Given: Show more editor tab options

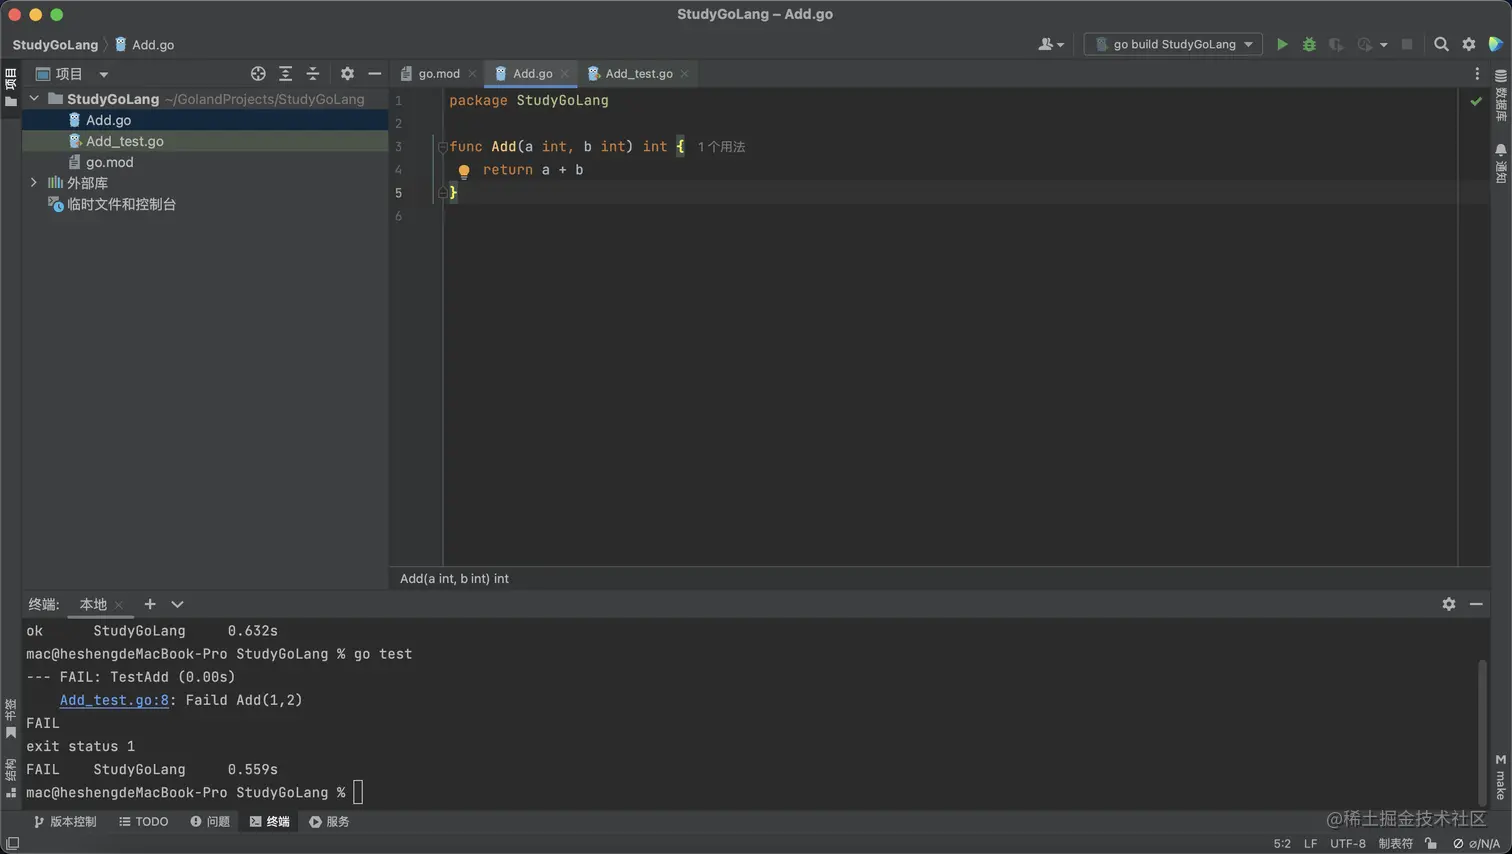Looking at the screenshot, I should pos(1477,74).
